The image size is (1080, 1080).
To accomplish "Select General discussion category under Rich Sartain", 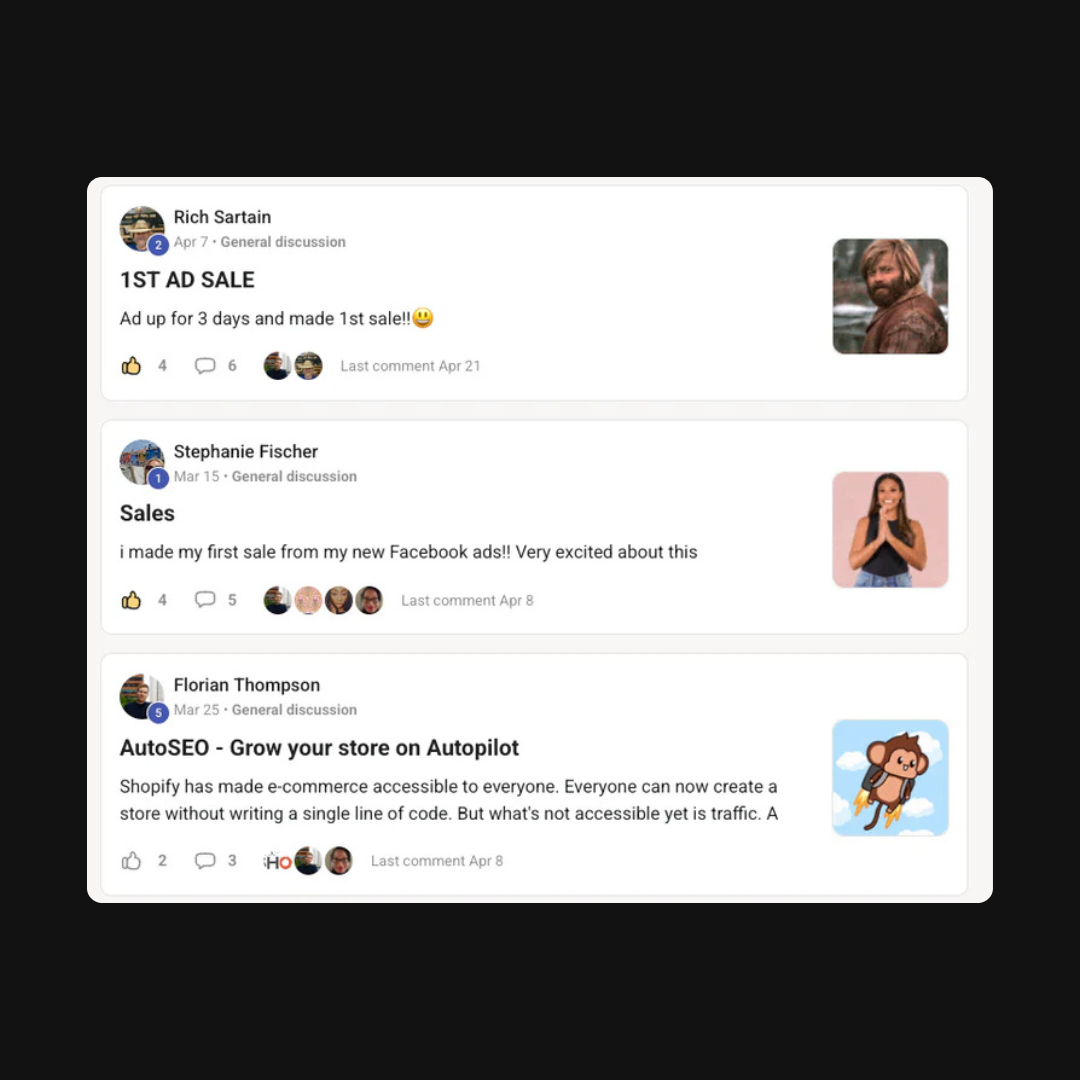I will 283,242.
